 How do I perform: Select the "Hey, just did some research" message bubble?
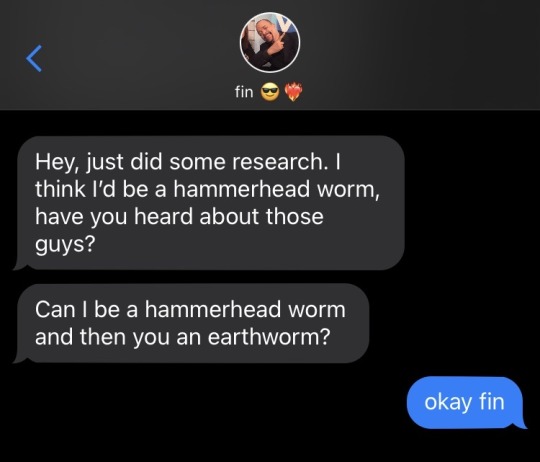209,203
